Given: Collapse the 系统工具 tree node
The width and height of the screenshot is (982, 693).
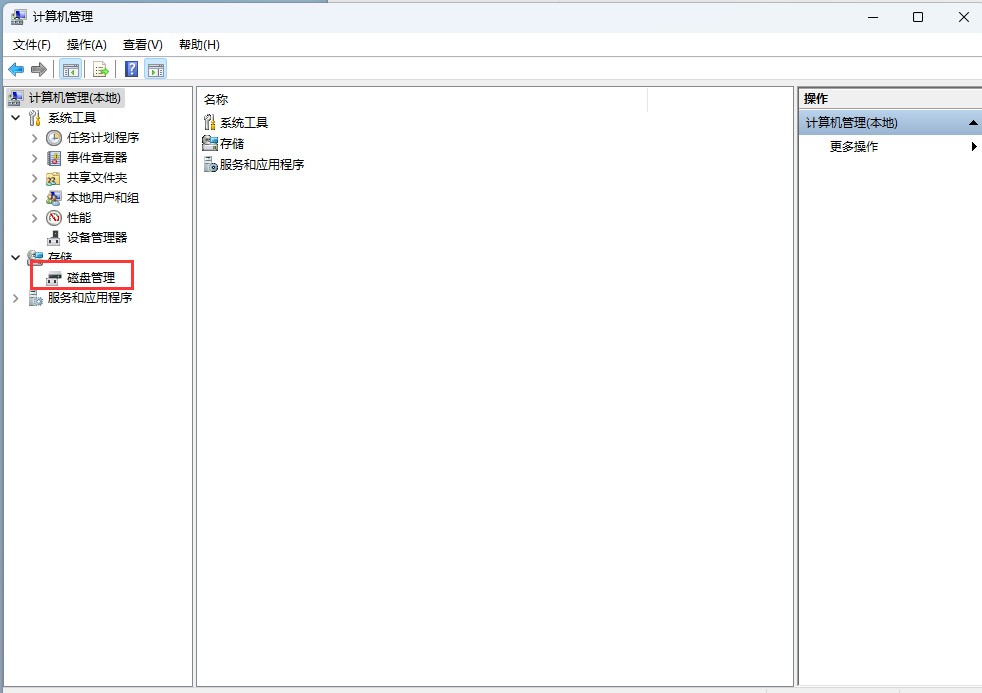Looking at the screenshot, I should pos(15,117).
